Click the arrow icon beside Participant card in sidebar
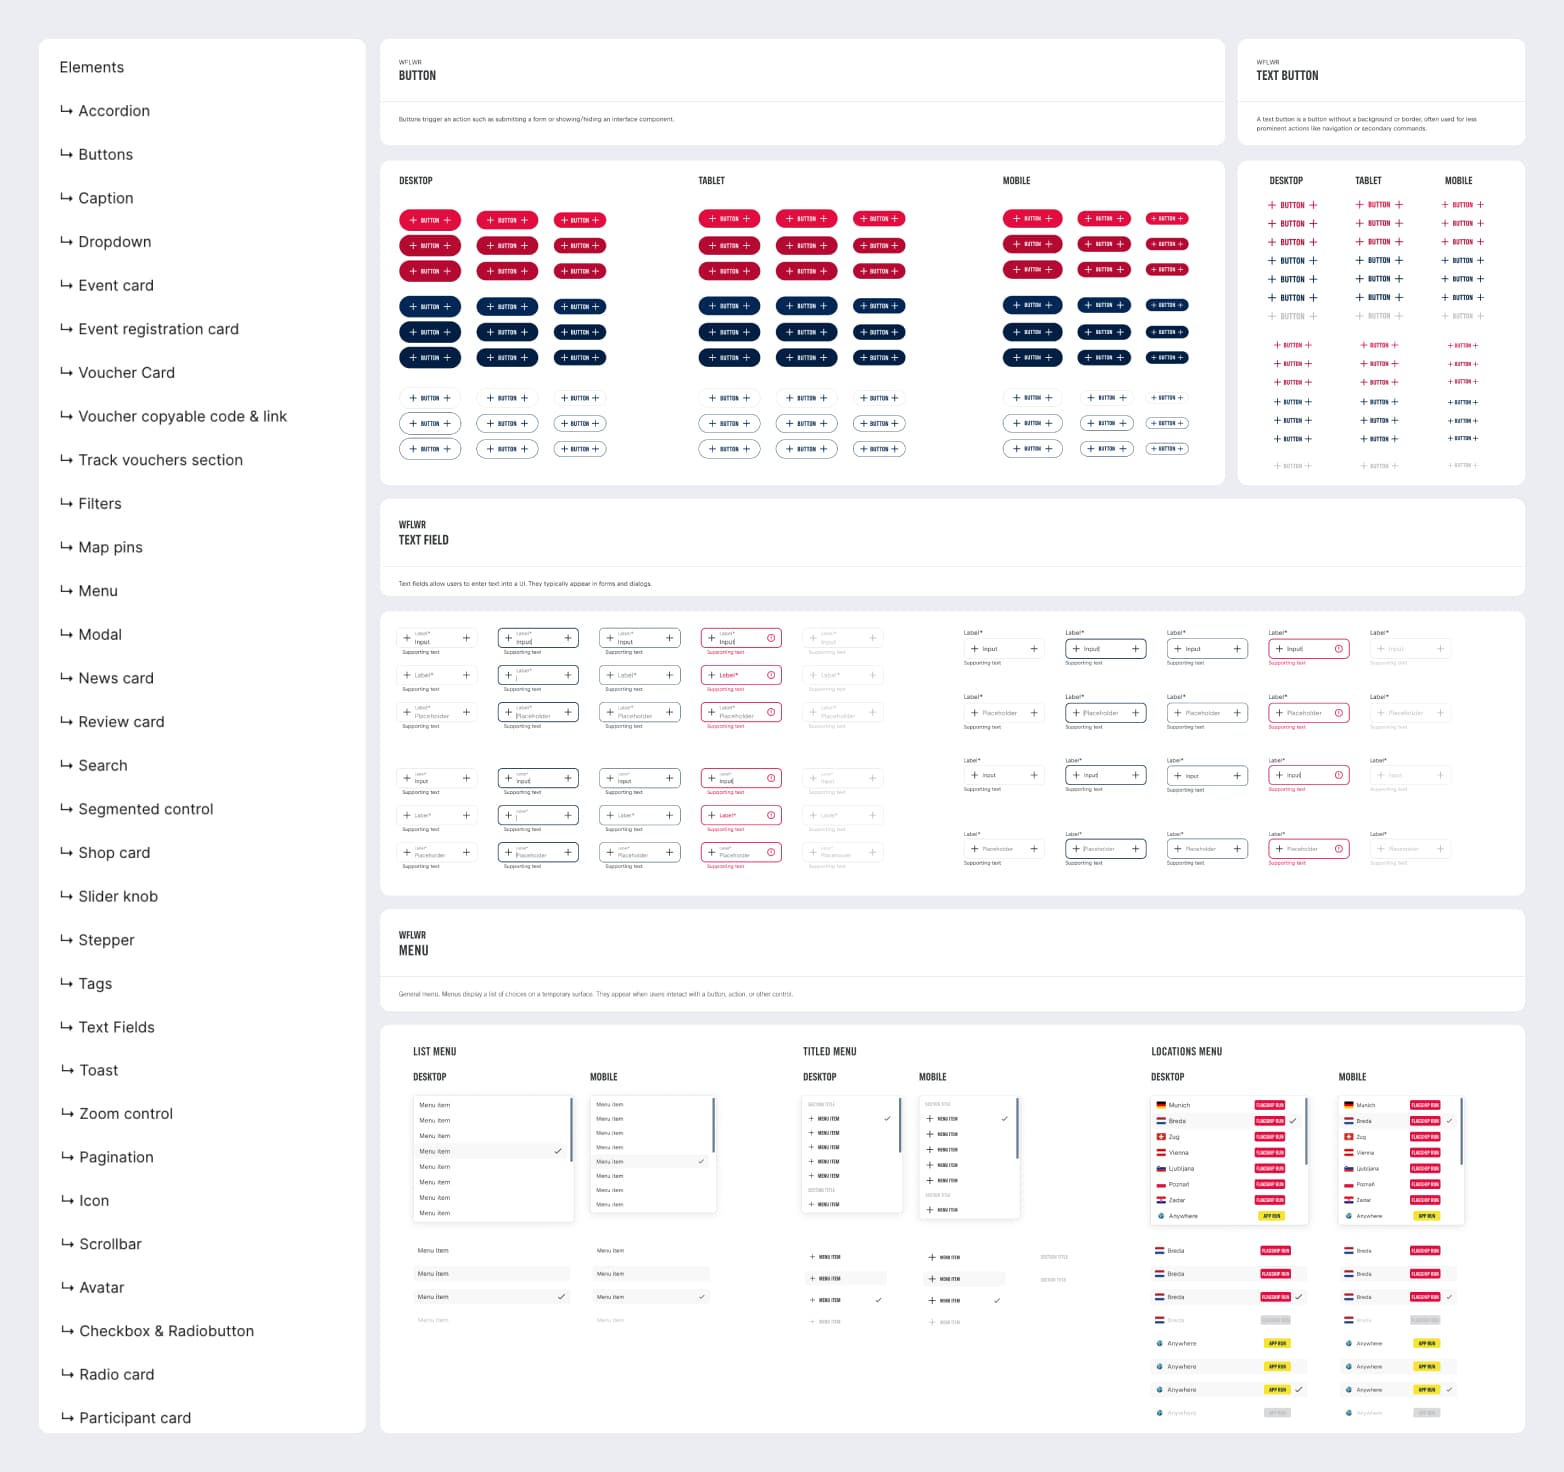 tap(67, 1417)
